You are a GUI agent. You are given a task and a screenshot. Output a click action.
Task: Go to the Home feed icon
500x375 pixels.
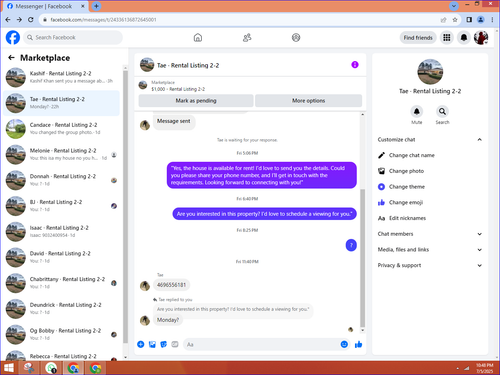pyautogui.click(x=198, y=38)
